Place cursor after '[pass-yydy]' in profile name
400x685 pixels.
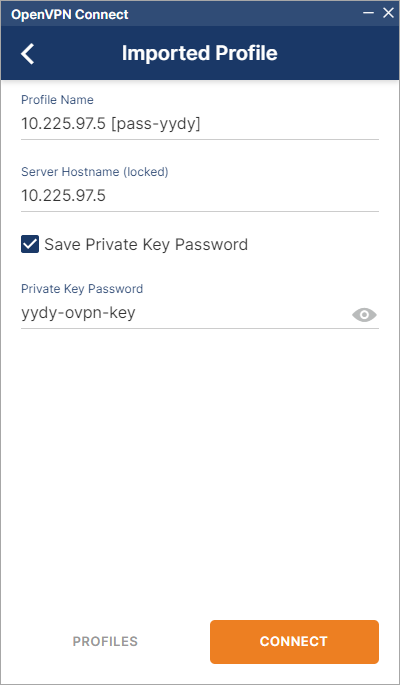pos(201,125)
